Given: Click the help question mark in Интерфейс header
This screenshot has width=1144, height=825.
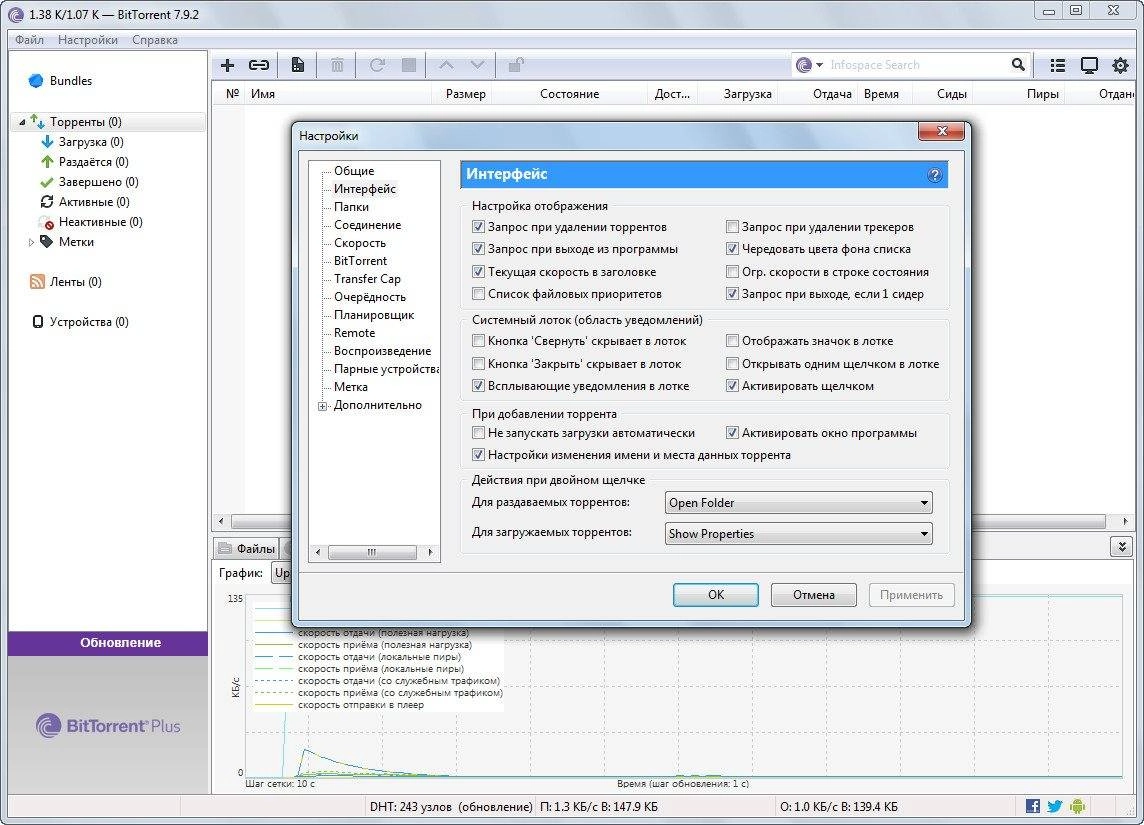Looking at the screenshot, I should pos(935,175).
